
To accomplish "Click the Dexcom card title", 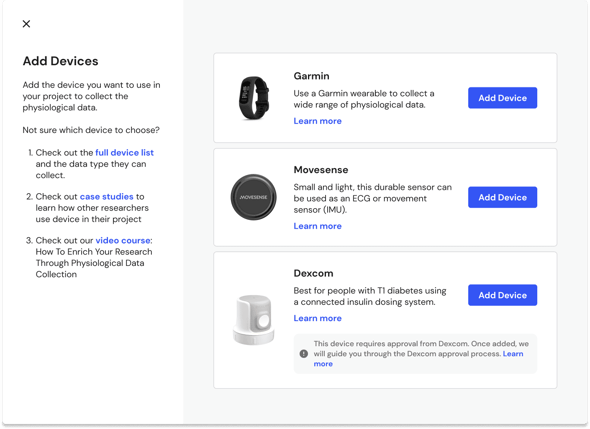I will click(x=313, y=273).
